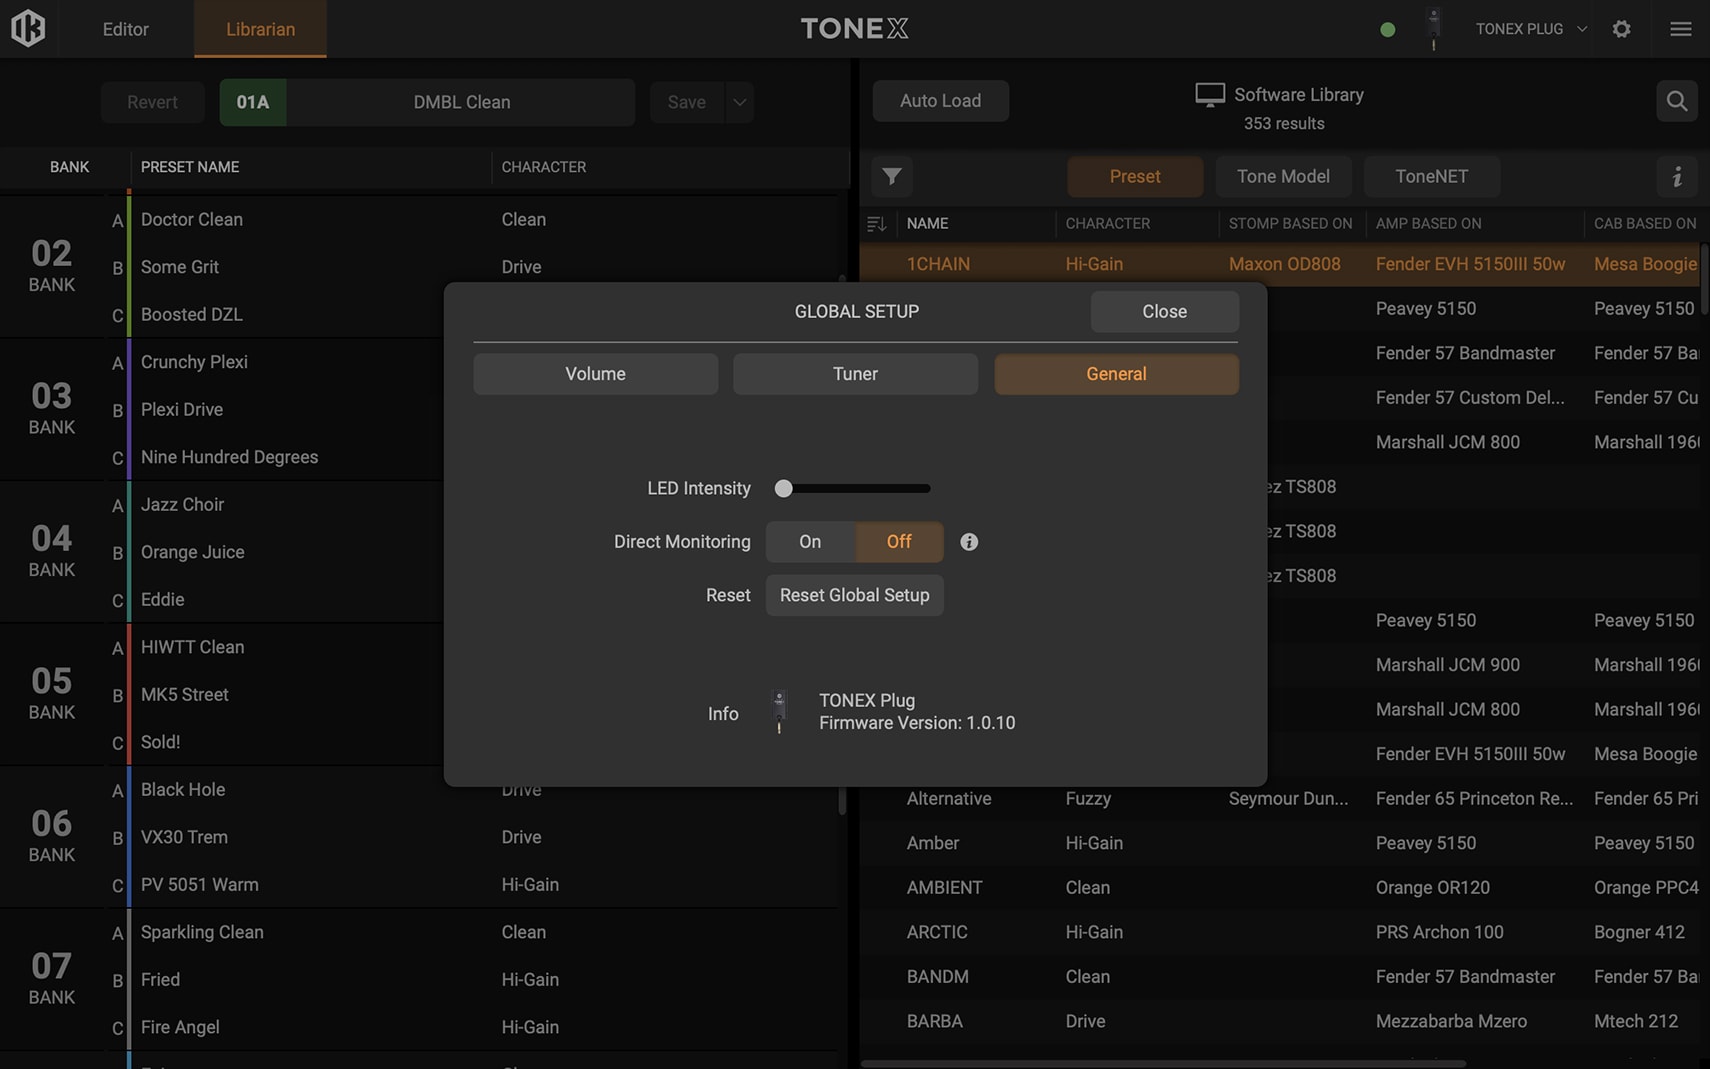Open the settings gear icon
Viewport: 1710px width, 1069px height.
[x=1621, y=29]
